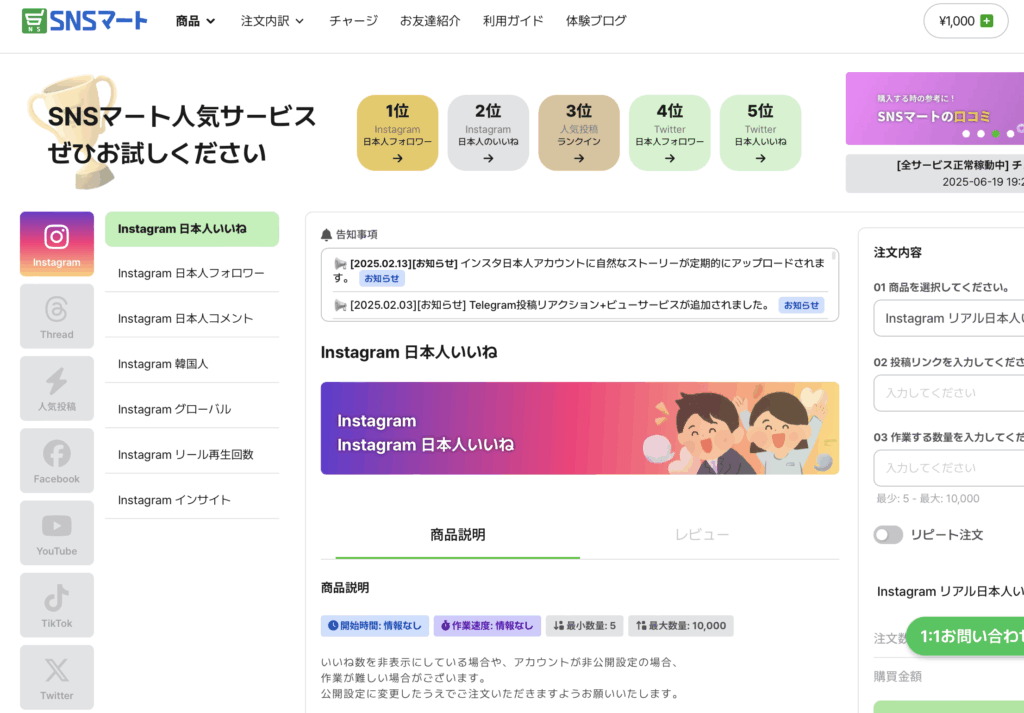Click the 03 数量 input field
This screenshot has height=713, width=1024.
(948, 468)
